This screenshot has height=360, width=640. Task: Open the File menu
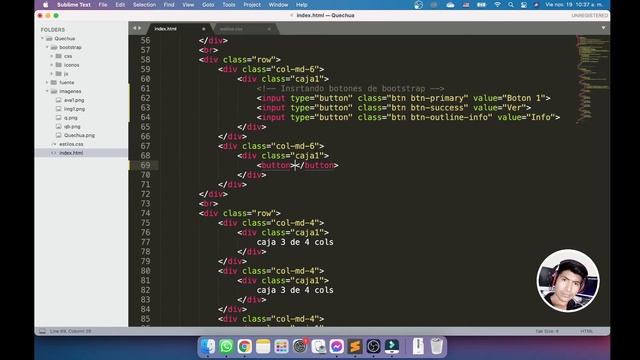[103, 5]
